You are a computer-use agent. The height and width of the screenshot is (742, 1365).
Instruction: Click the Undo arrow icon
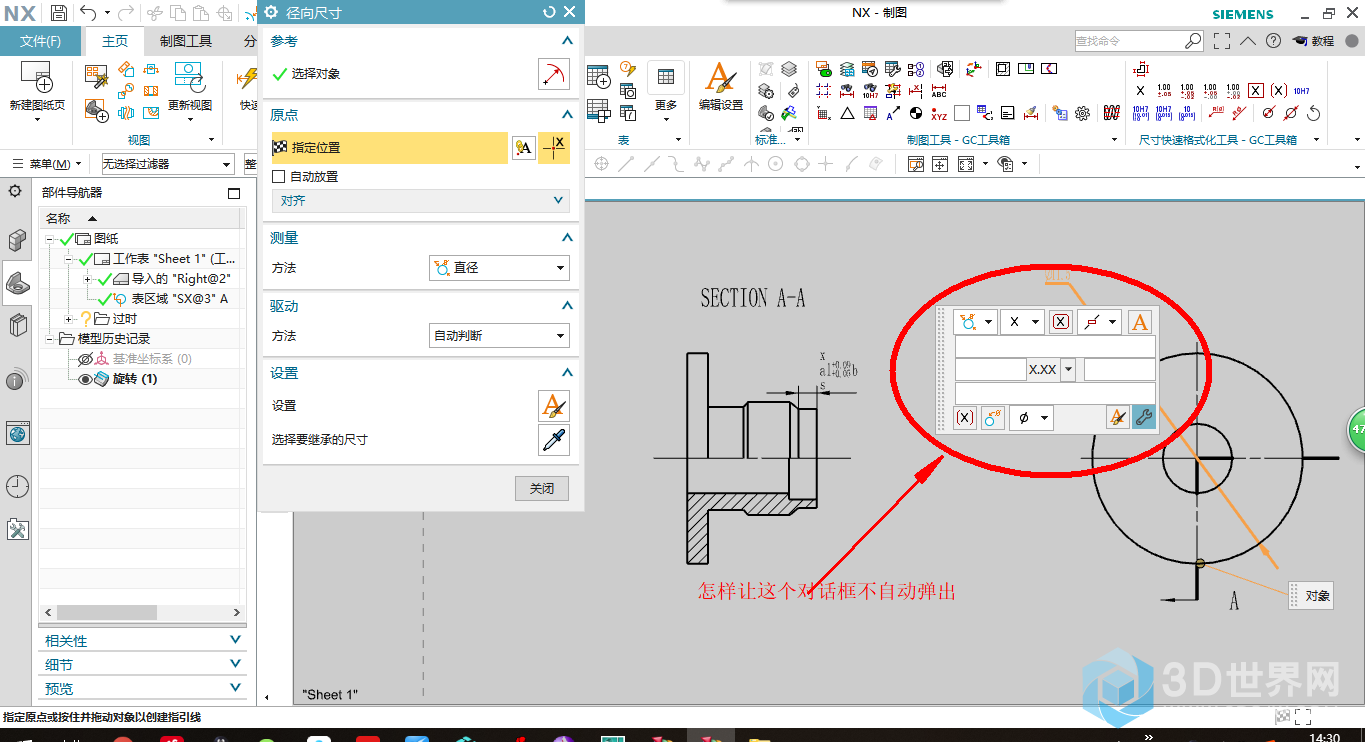pyautogui.click(x=88, y=13)
